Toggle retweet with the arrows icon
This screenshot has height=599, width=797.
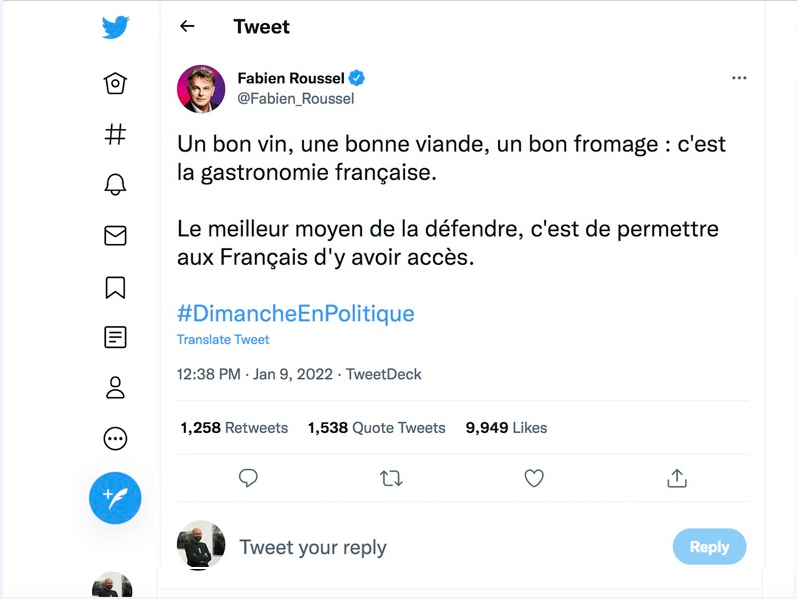pos(391,478)
